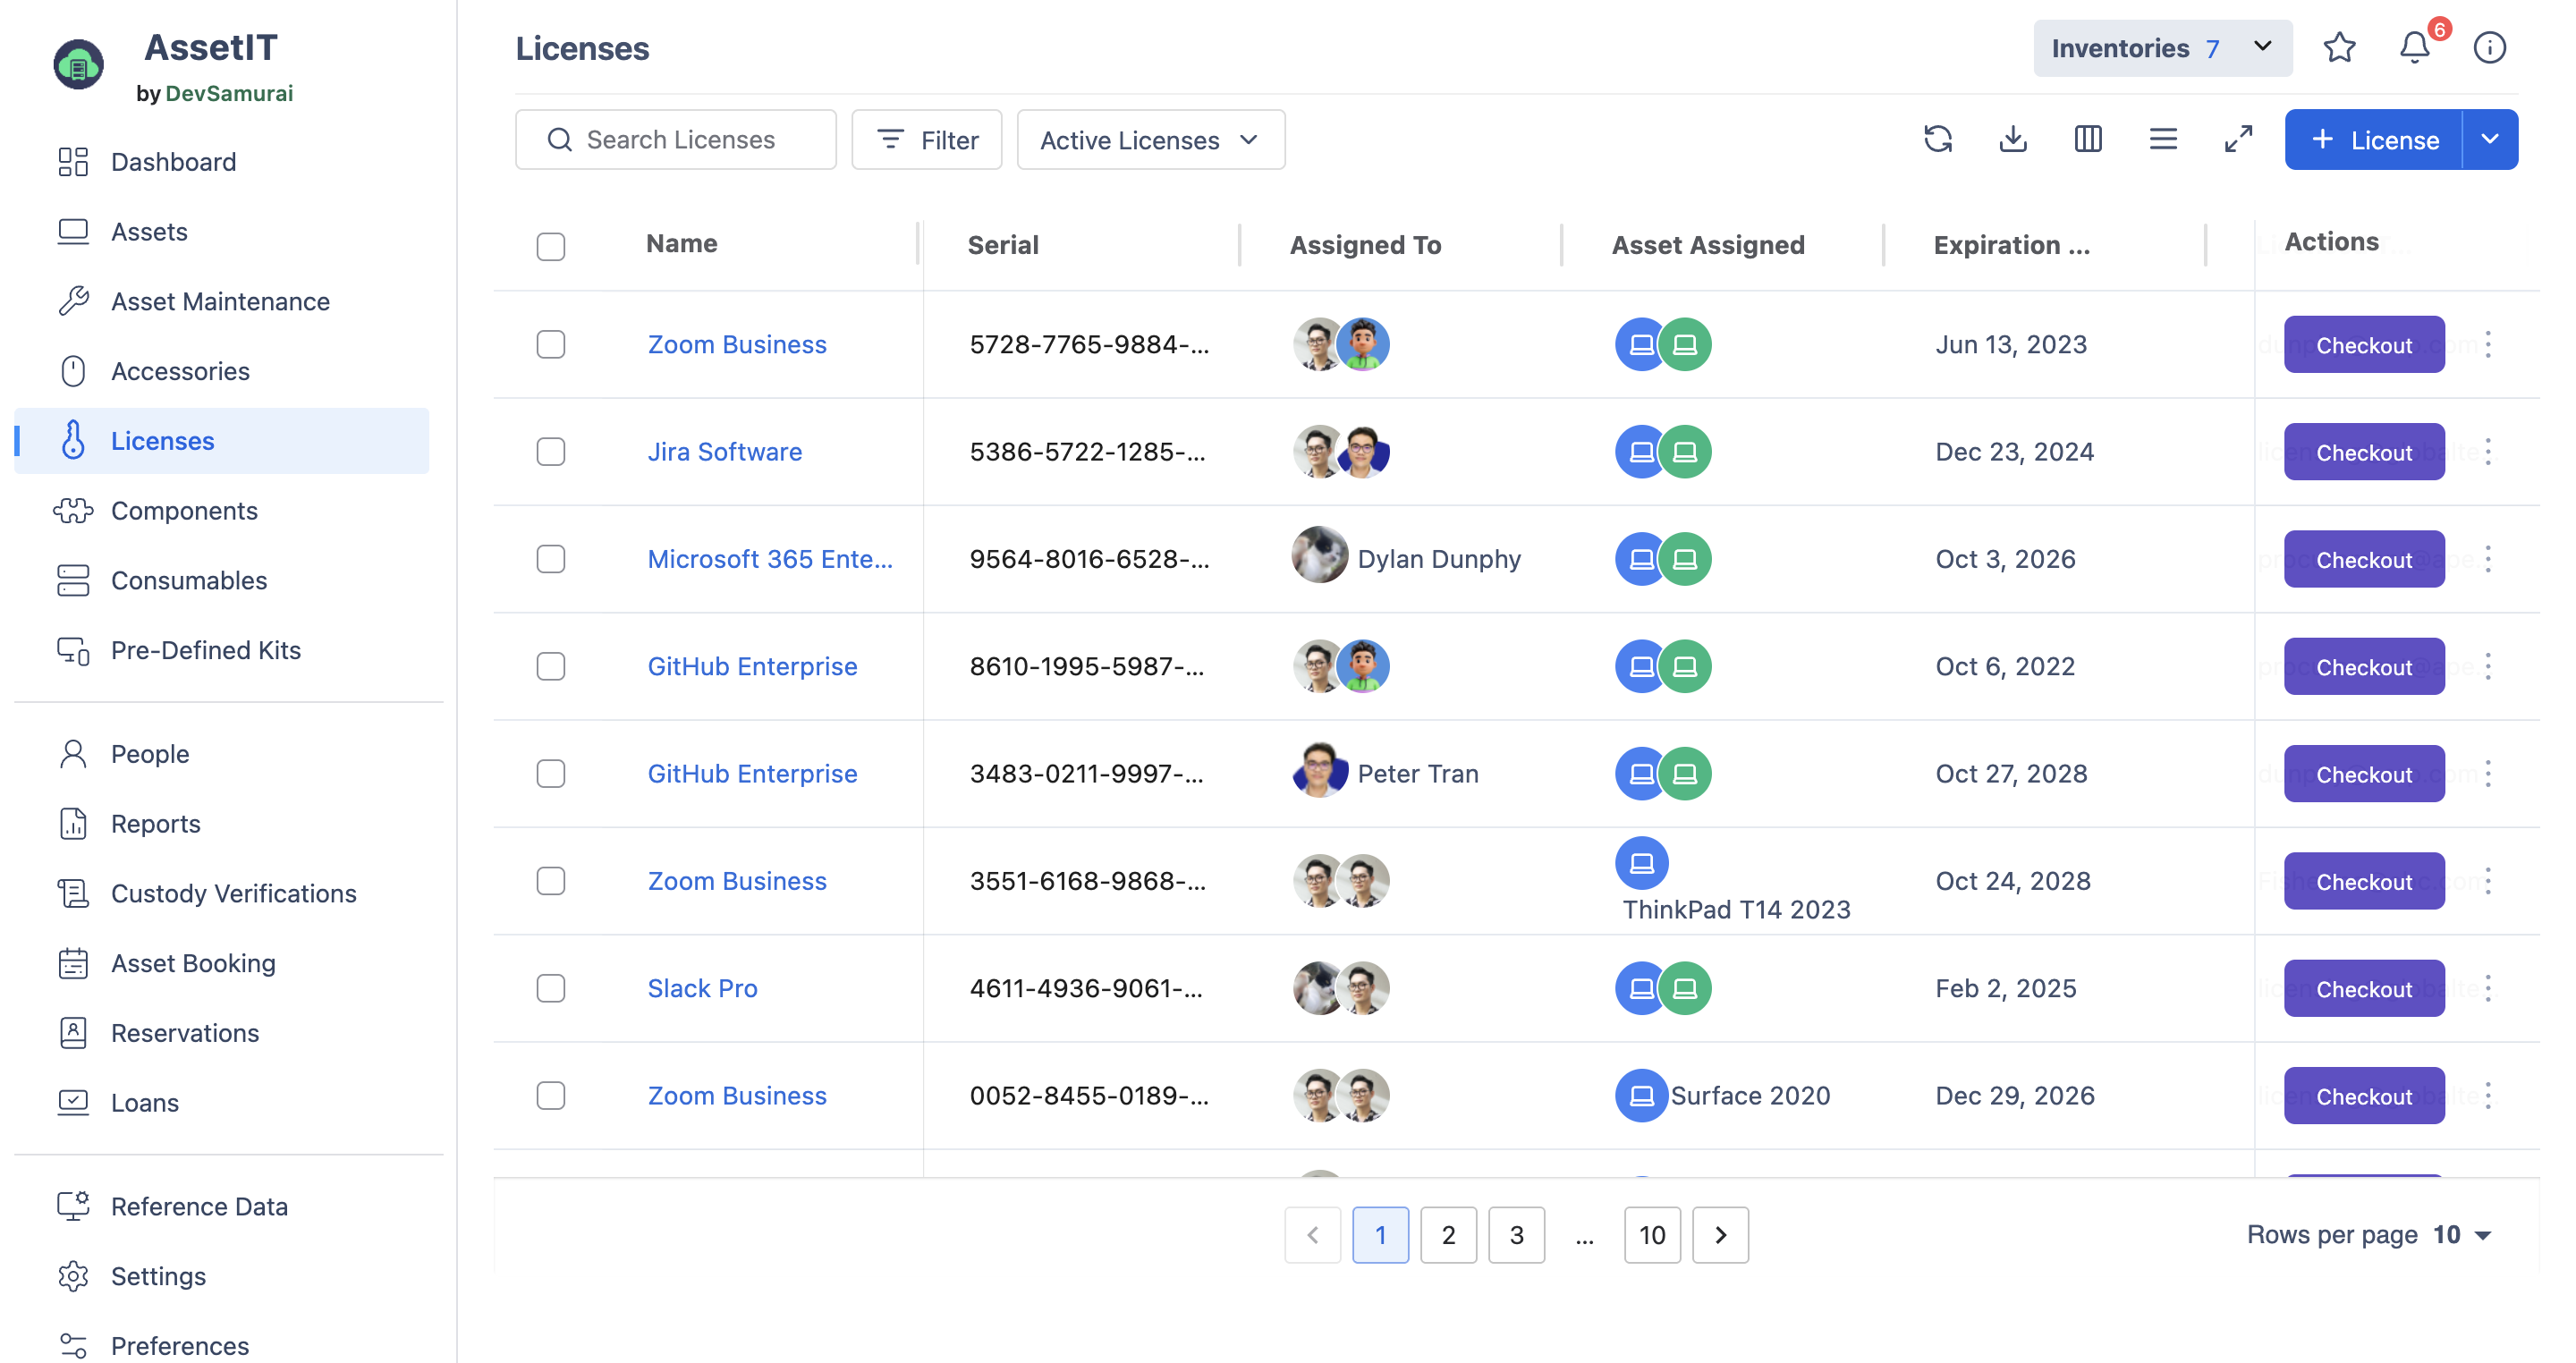Click second avatar in Slack Pro row
Screen dimensions: 2576x1363
click(x=1363, y=988)
